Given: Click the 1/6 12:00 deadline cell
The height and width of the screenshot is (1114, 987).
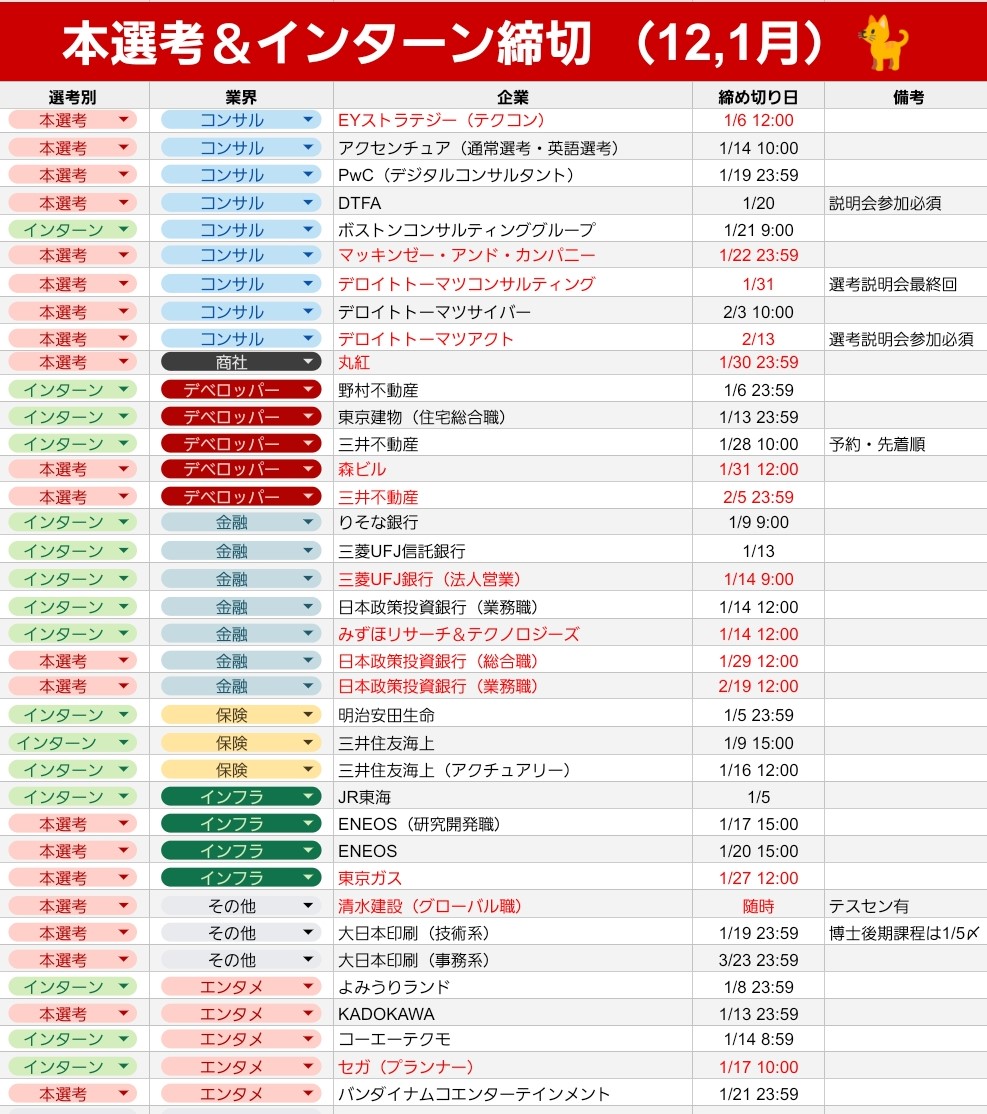Looking at the screenshot, I should 758,120.
